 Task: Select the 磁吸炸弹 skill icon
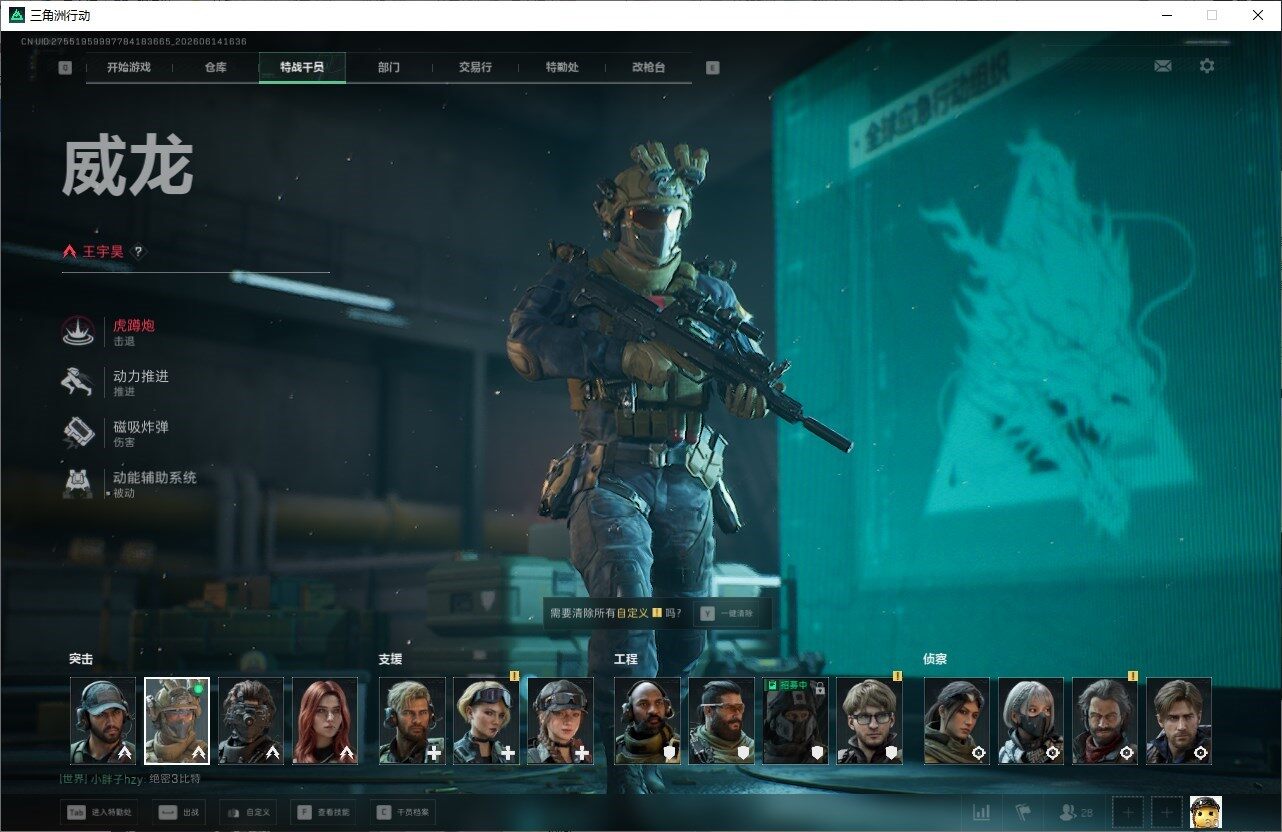tap(78, 433)
